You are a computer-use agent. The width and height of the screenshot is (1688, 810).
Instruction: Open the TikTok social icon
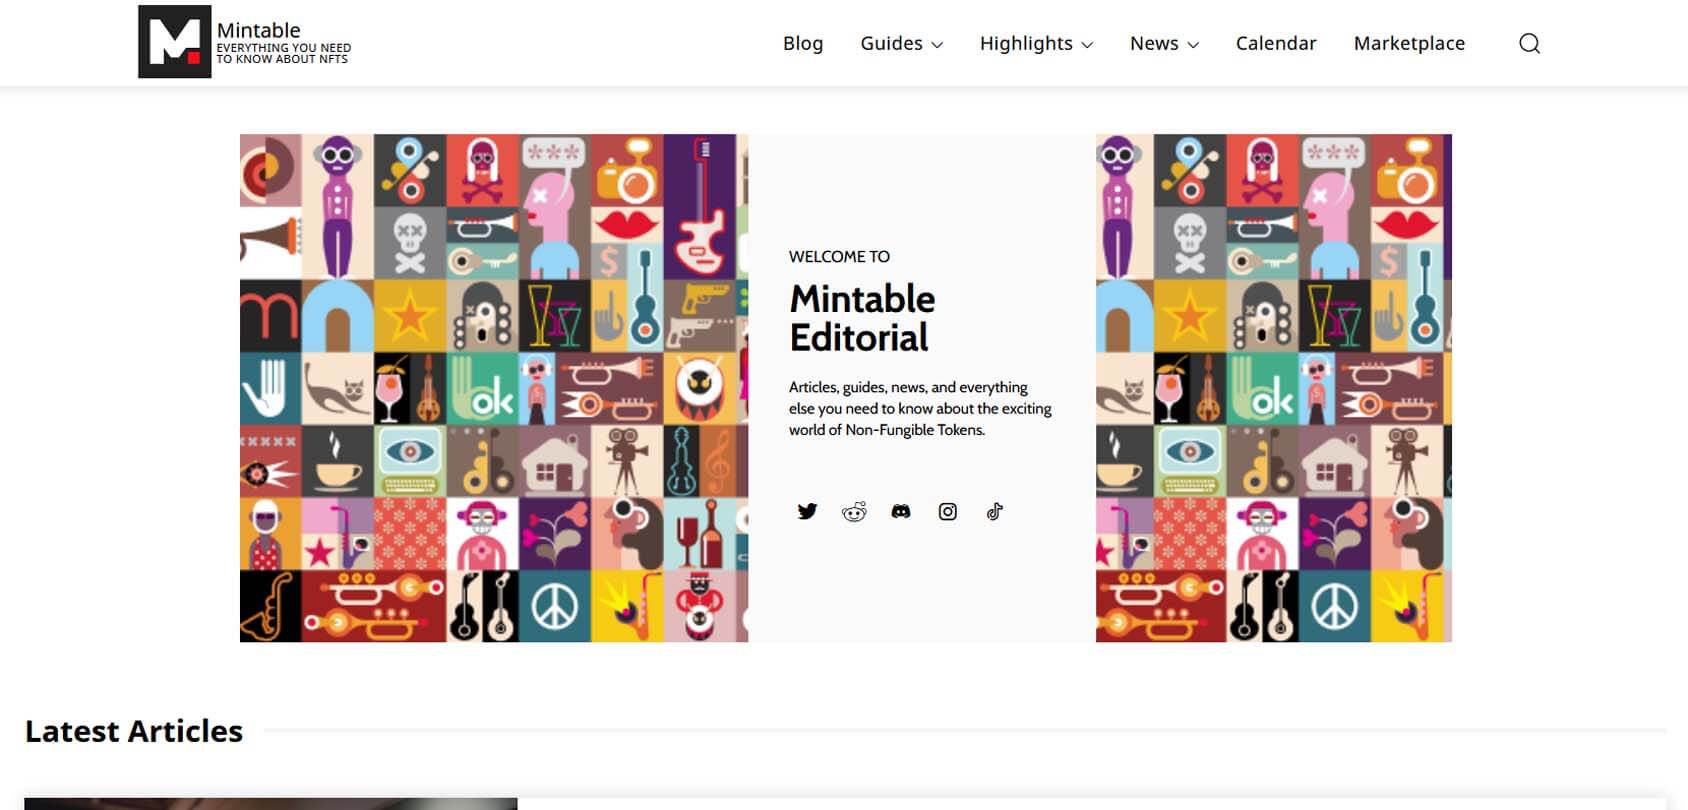click(995, 511)
